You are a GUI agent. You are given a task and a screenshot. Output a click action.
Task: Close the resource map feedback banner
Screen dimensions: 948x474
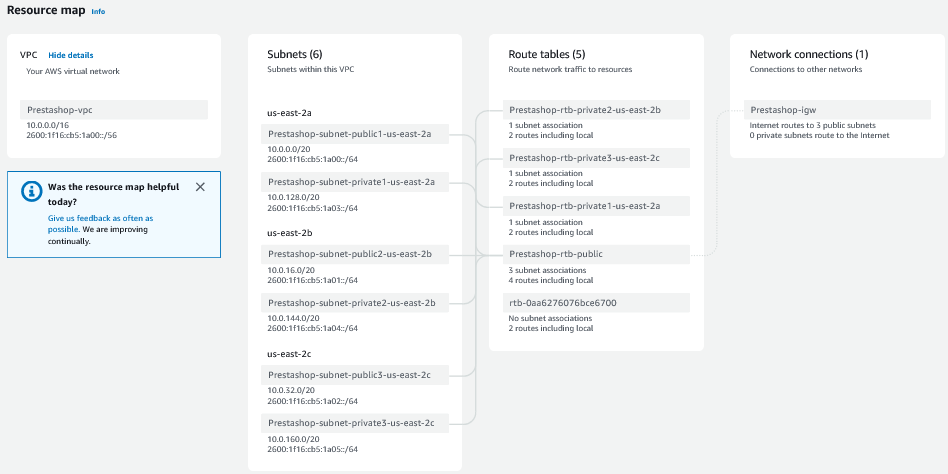(x=200, y=187)
